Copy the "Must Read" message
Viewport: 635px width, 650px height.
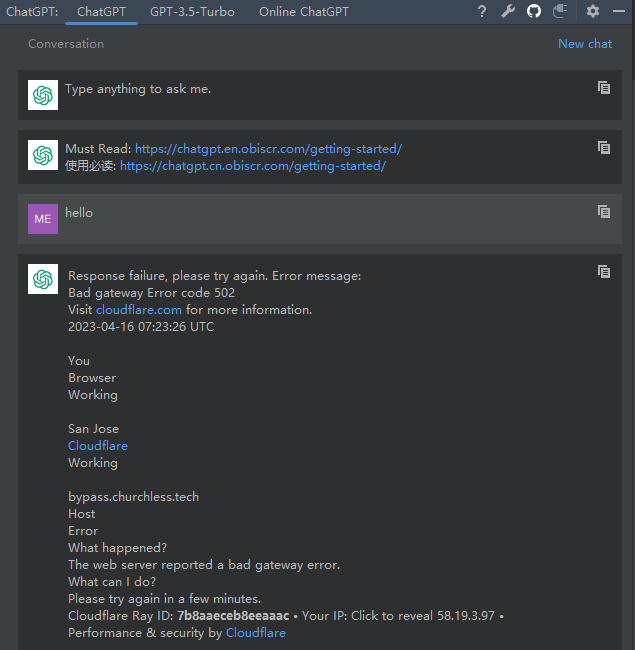tap(604, 148)
